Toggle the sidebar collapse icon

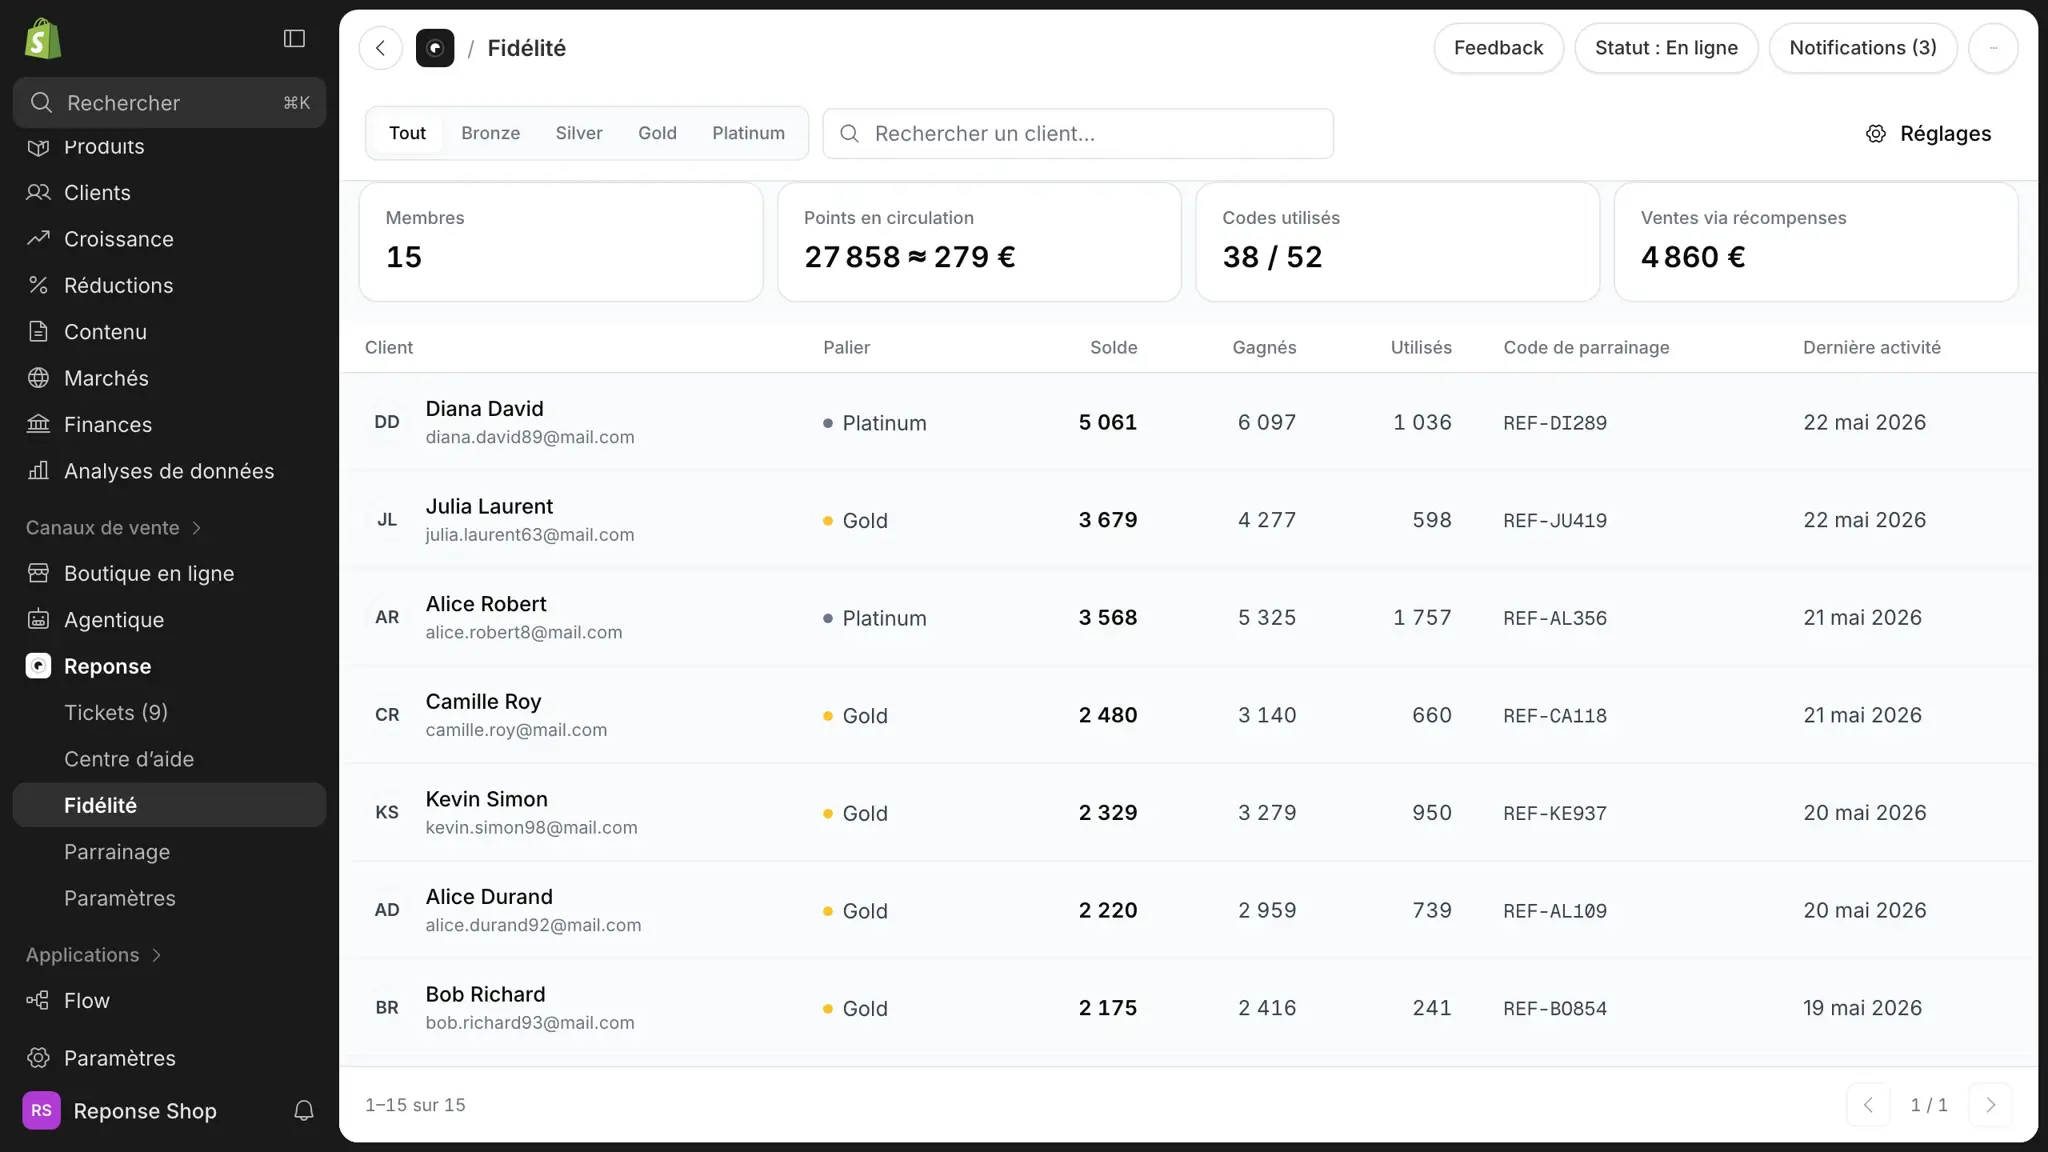click(x=294, y=38)
